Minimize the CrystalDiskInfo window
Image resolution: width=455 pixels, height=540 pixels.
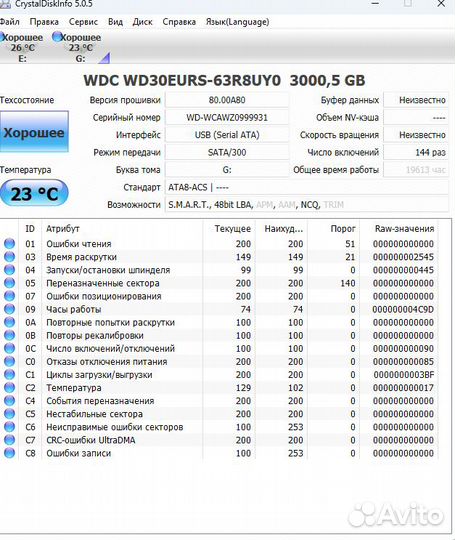[375, 4]
